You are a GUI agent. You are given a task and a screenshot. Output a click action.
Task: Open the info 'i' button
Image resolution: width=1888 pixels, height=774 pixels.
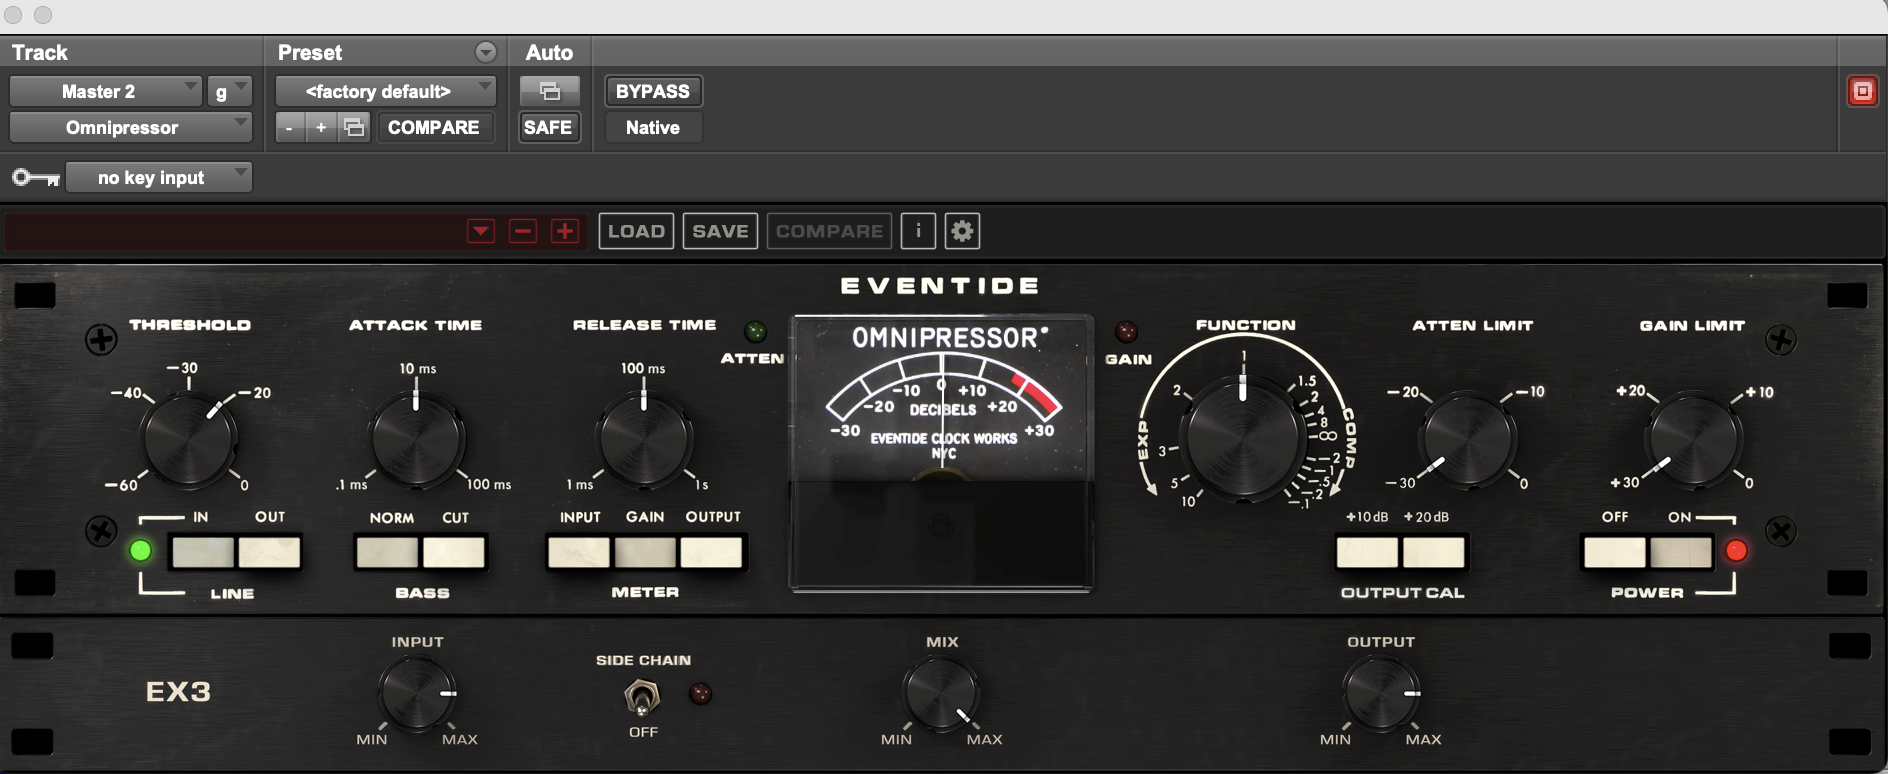(918, 231)
